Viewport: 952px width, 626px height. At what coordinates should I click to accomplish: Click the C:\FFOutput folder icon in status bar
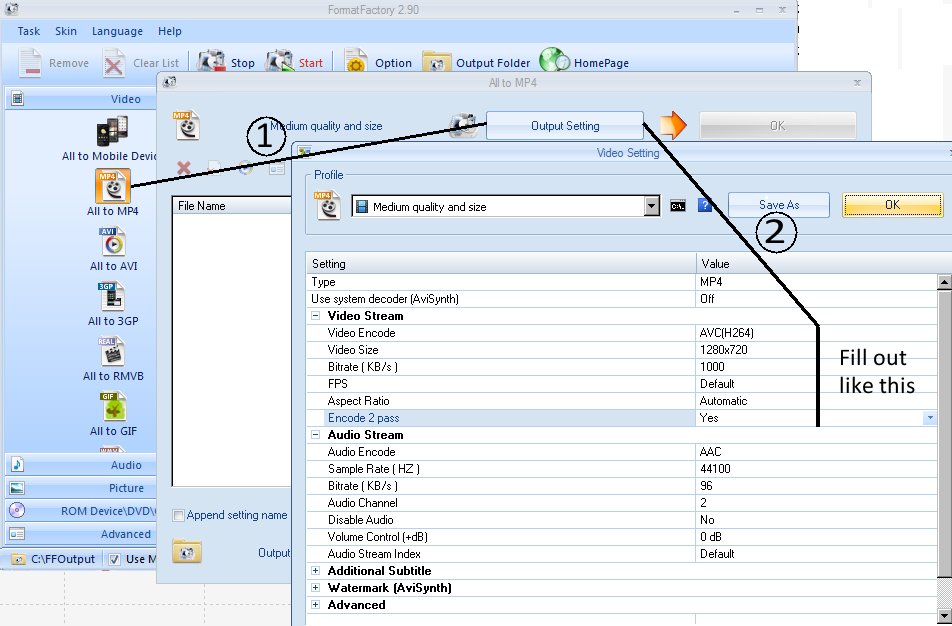tap(19, 559)
